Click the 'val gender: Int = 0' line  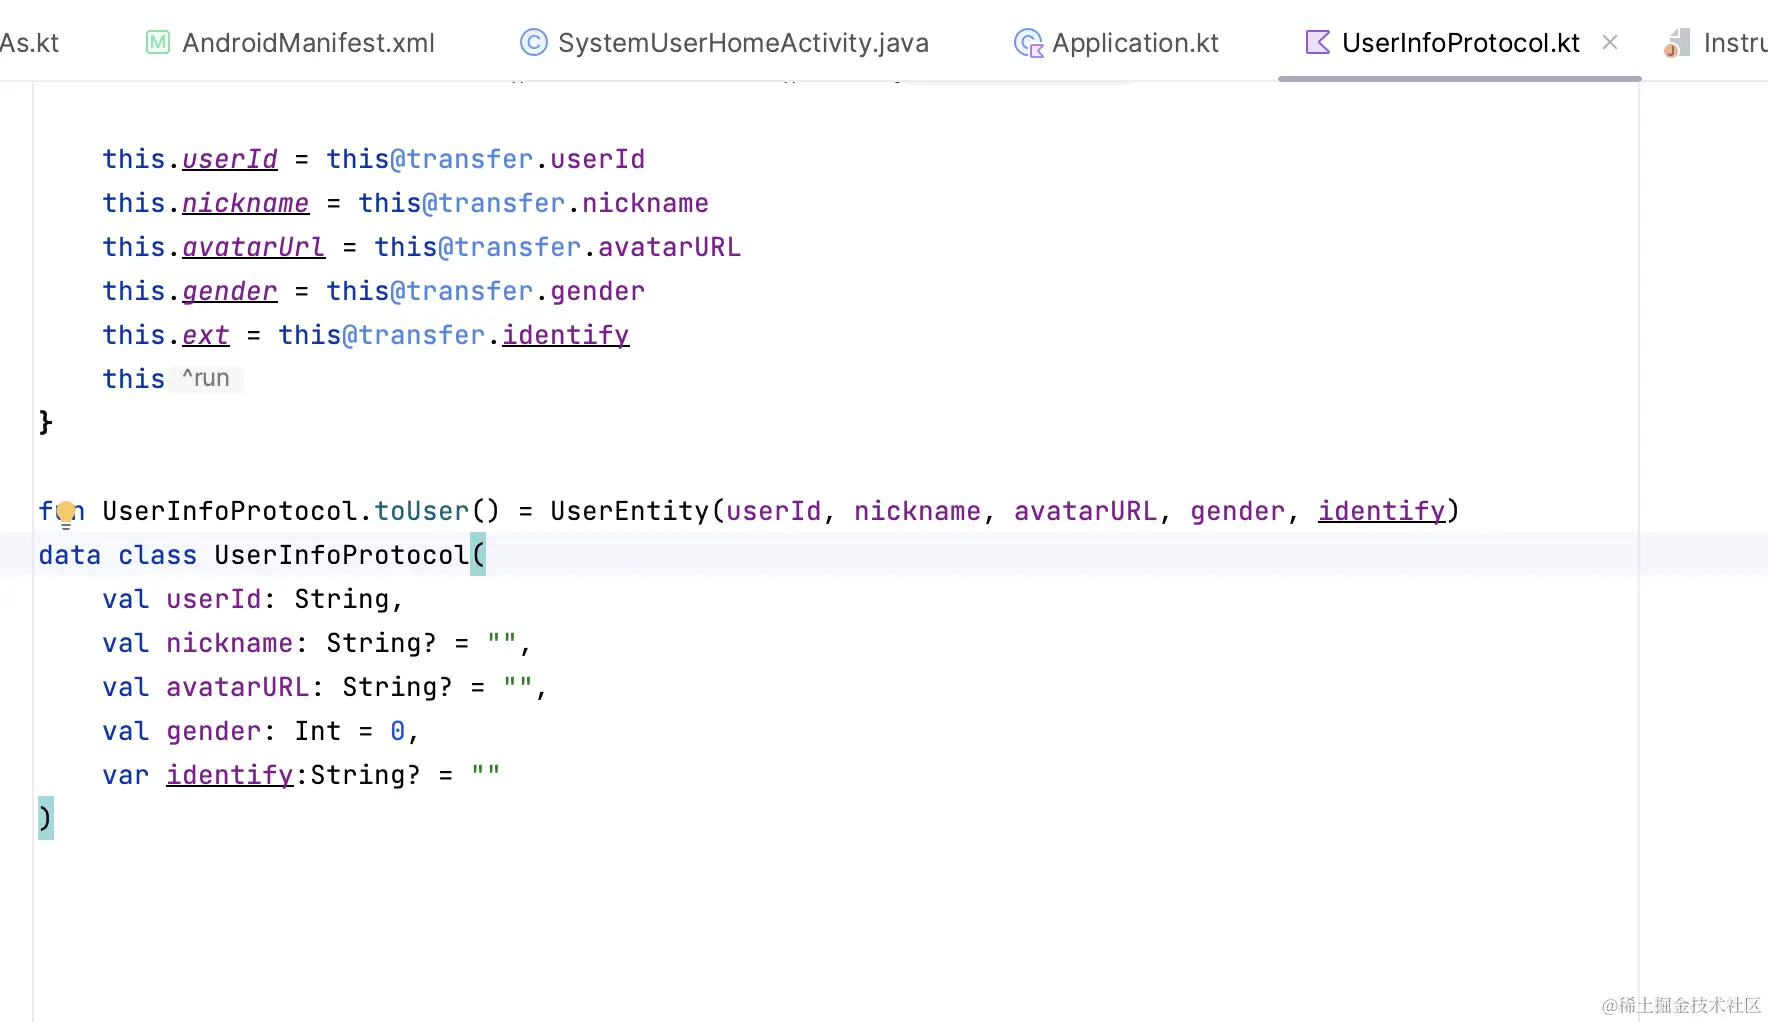pos(261,731)
